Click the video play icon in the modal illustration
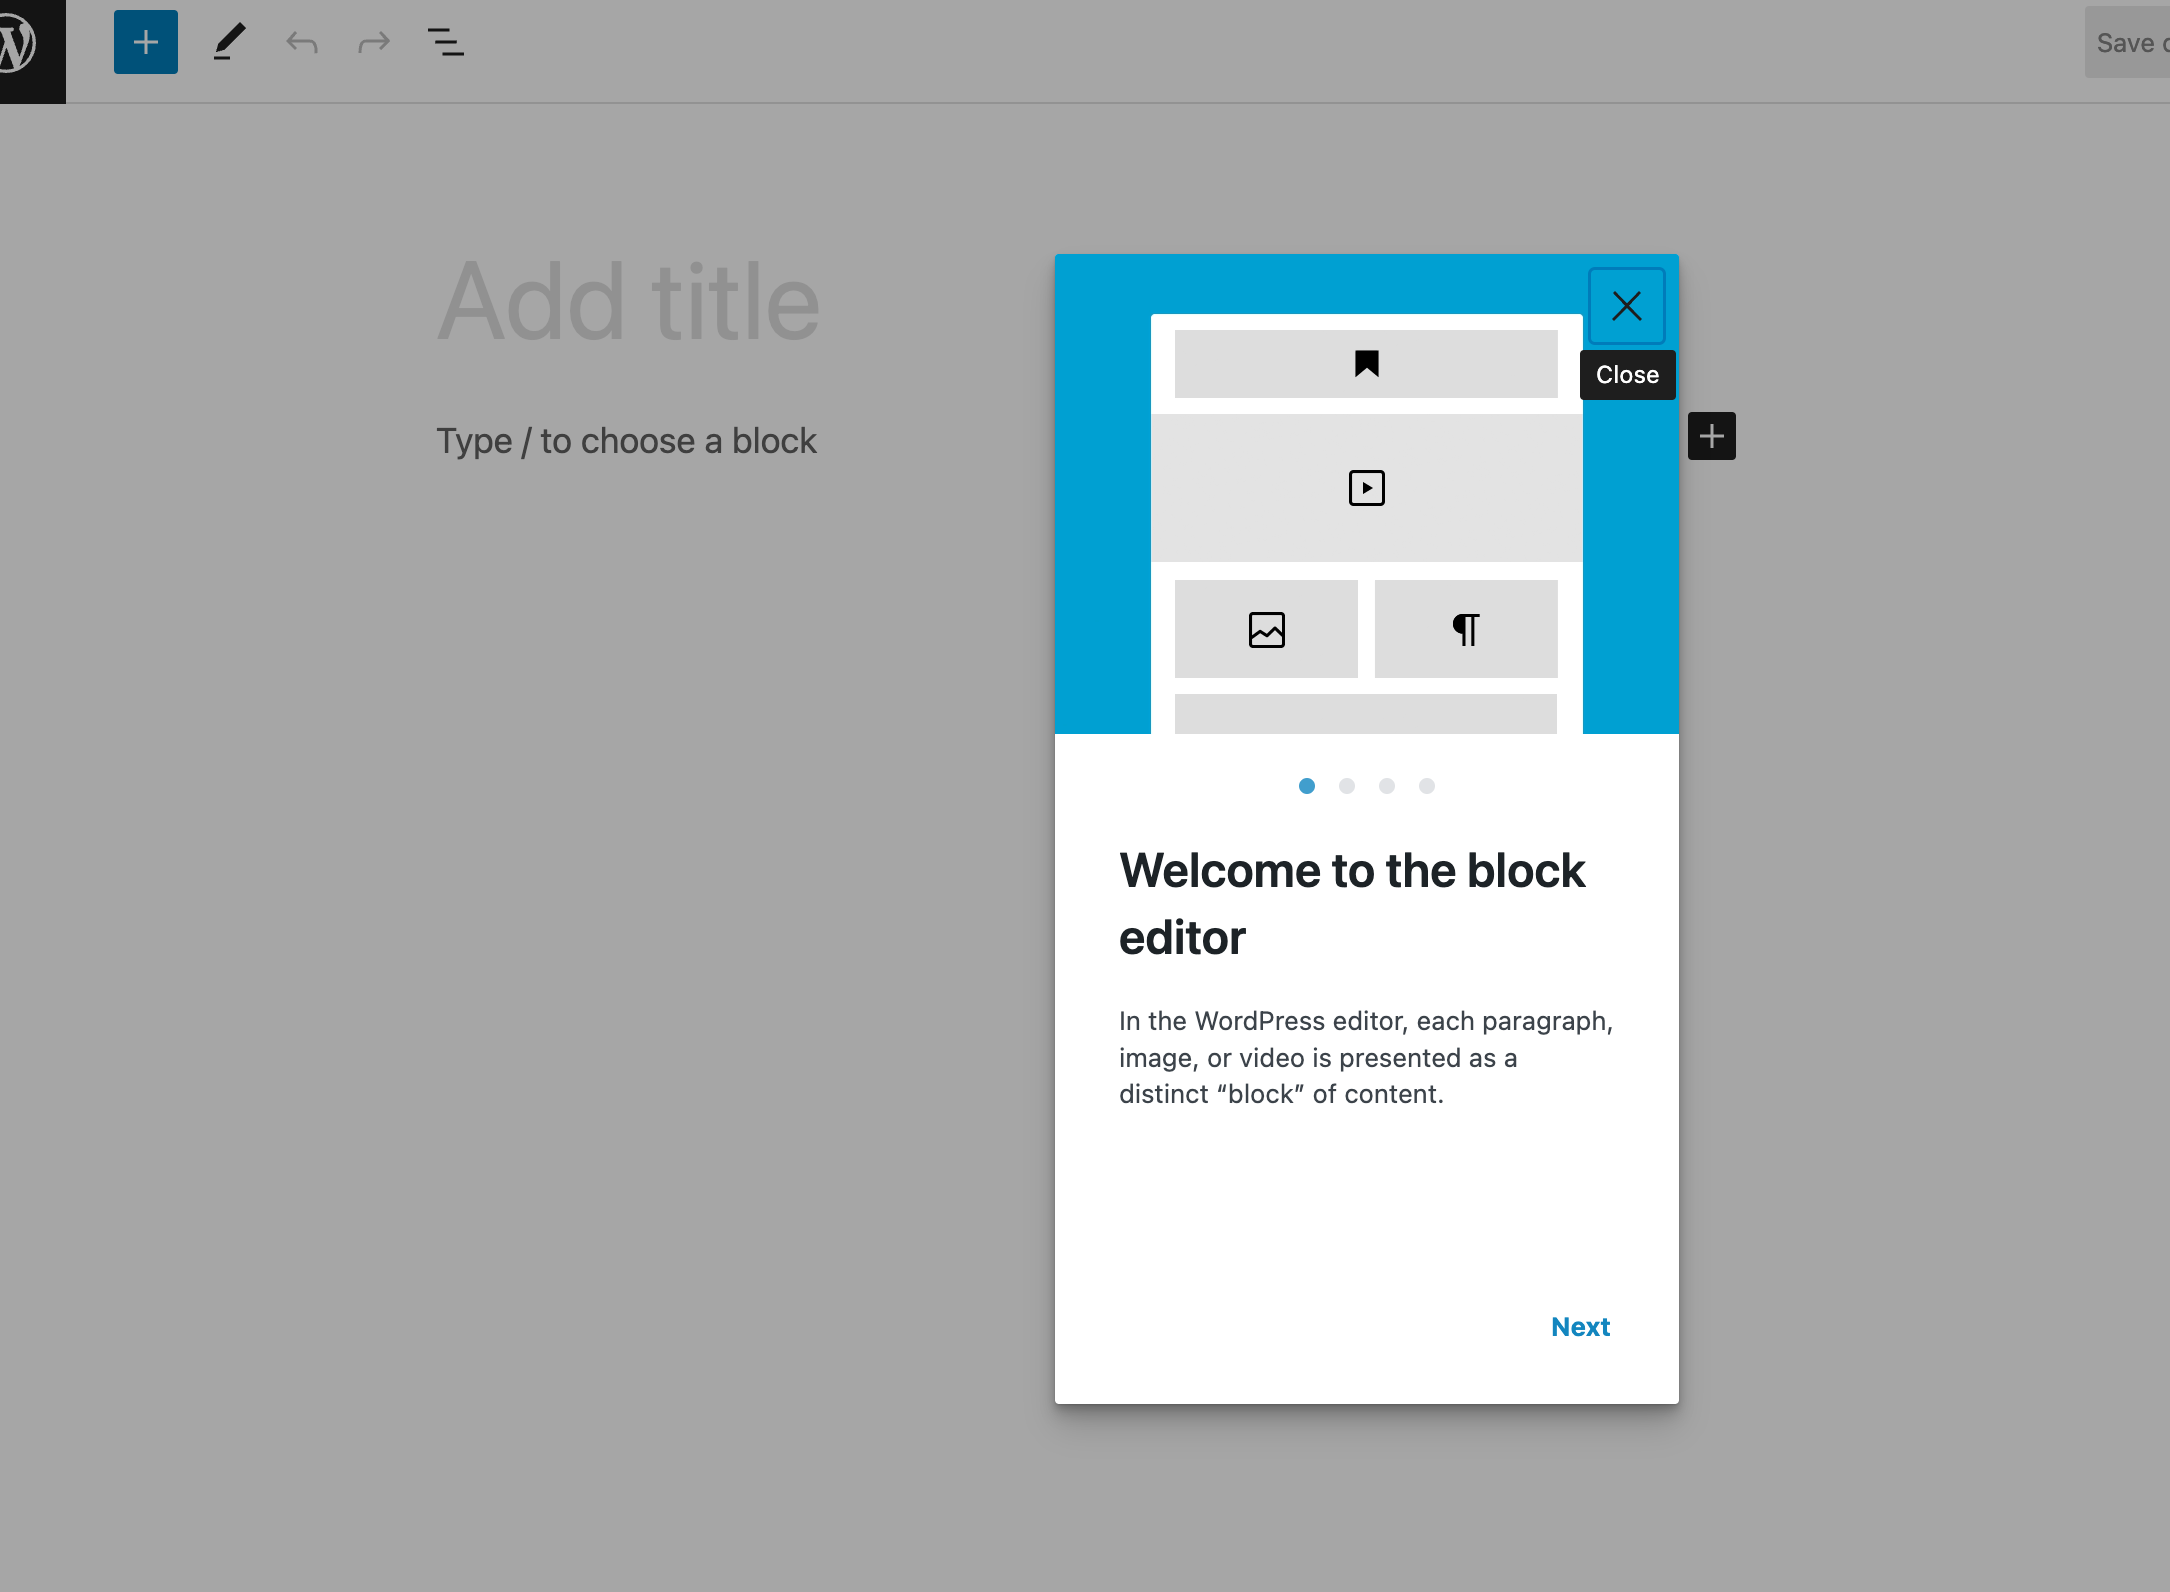The width and height of the screenshot is (2170, 1592). [1366, 487]
